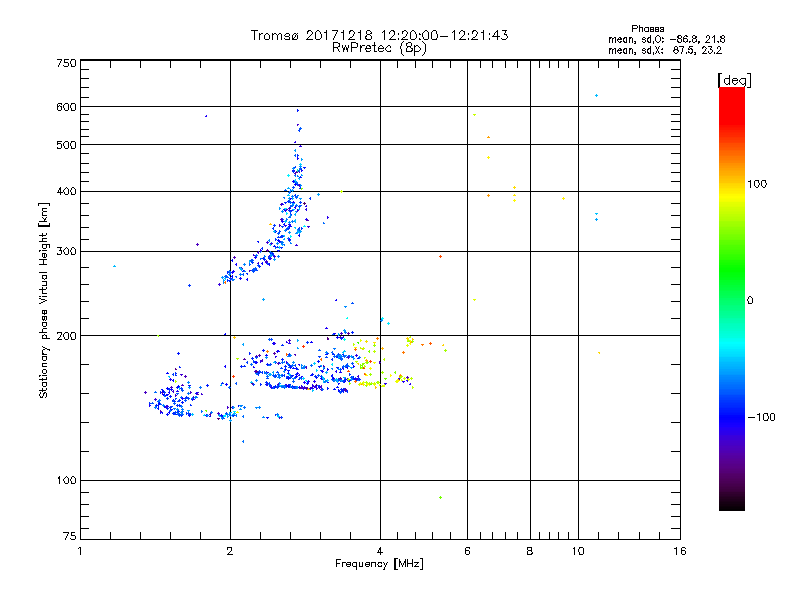This screenshot has width=800, height=600.
Task: Click the x-axis tick label '10'
Action: pos(578,551)
